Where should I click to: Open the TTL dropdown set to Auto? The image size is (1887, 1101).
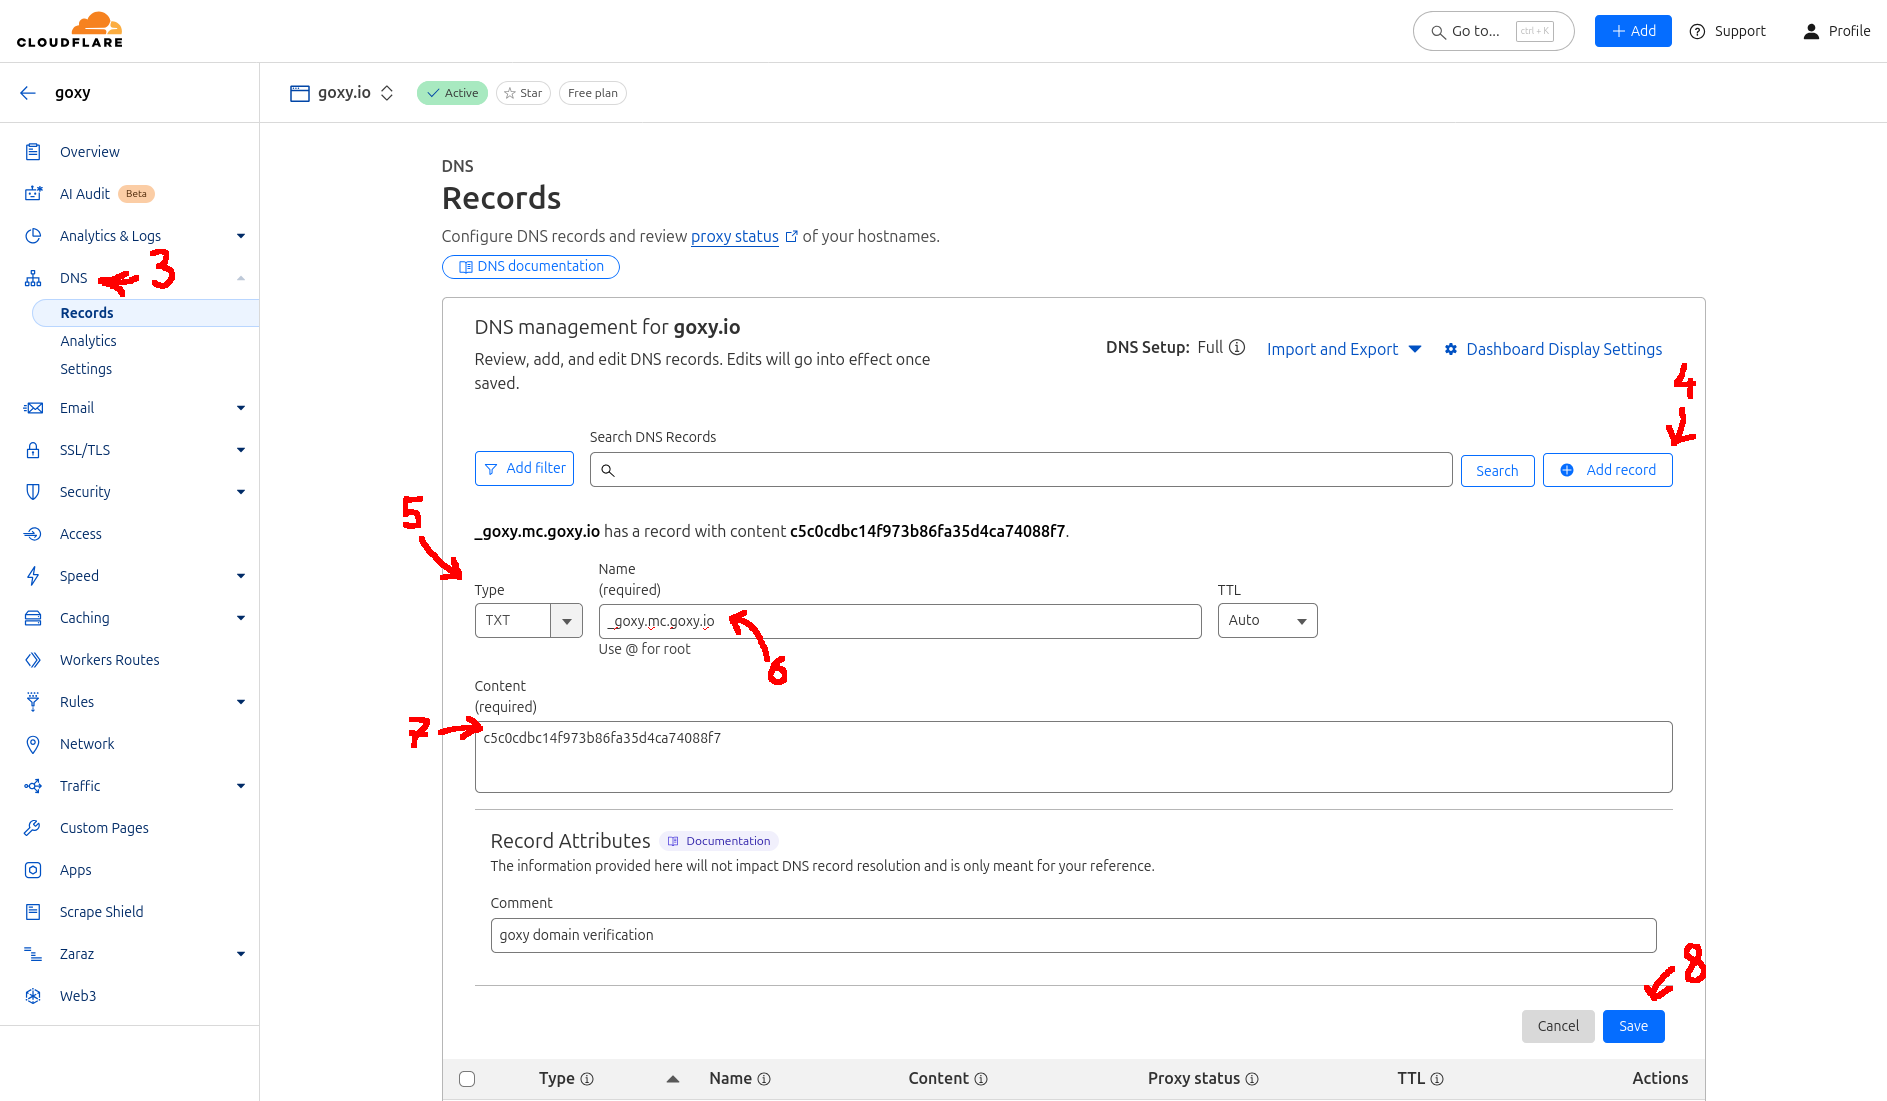coord(1266,620)
